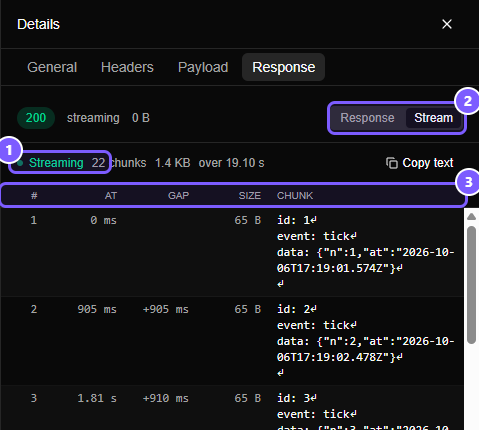Click the Details panel title
Image resolution: width=479 pixels, height=430 pixels.
pyautogui.click(x=38, y=24)
